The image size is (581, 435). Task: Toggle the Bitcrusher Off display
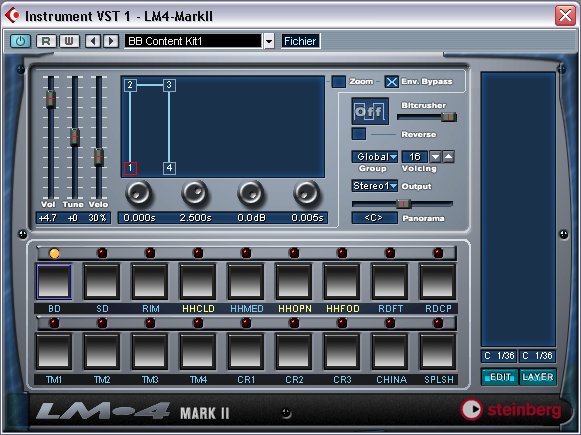[x=370, y=111]
